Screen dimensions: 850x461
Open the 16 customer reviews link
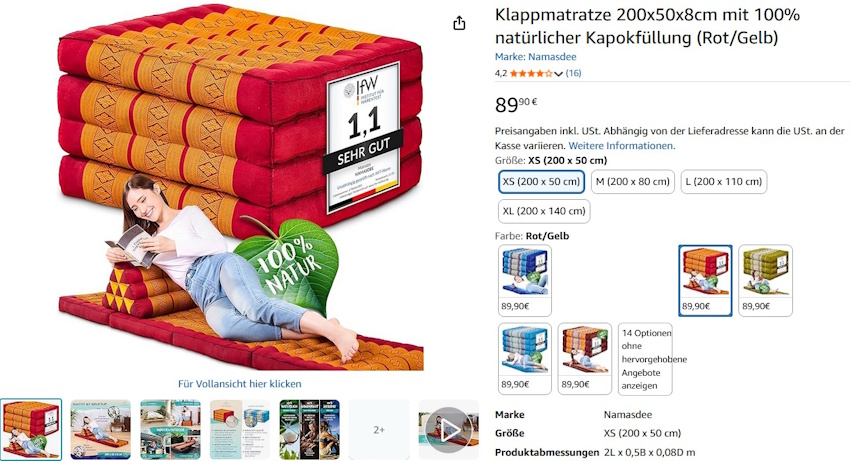[x=573, y=73]
